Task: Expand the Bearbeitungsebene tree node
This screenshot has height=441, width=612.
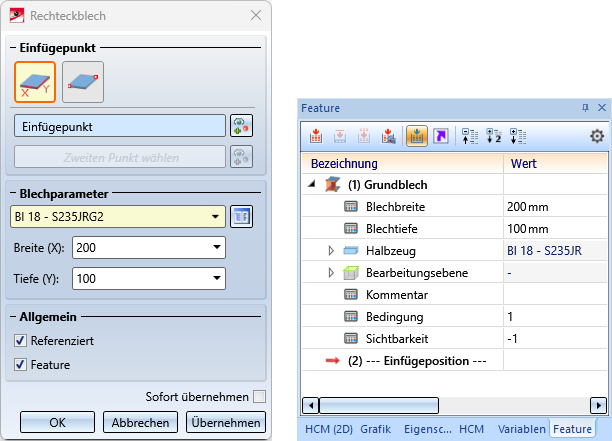Action: [x=331, y=272]
